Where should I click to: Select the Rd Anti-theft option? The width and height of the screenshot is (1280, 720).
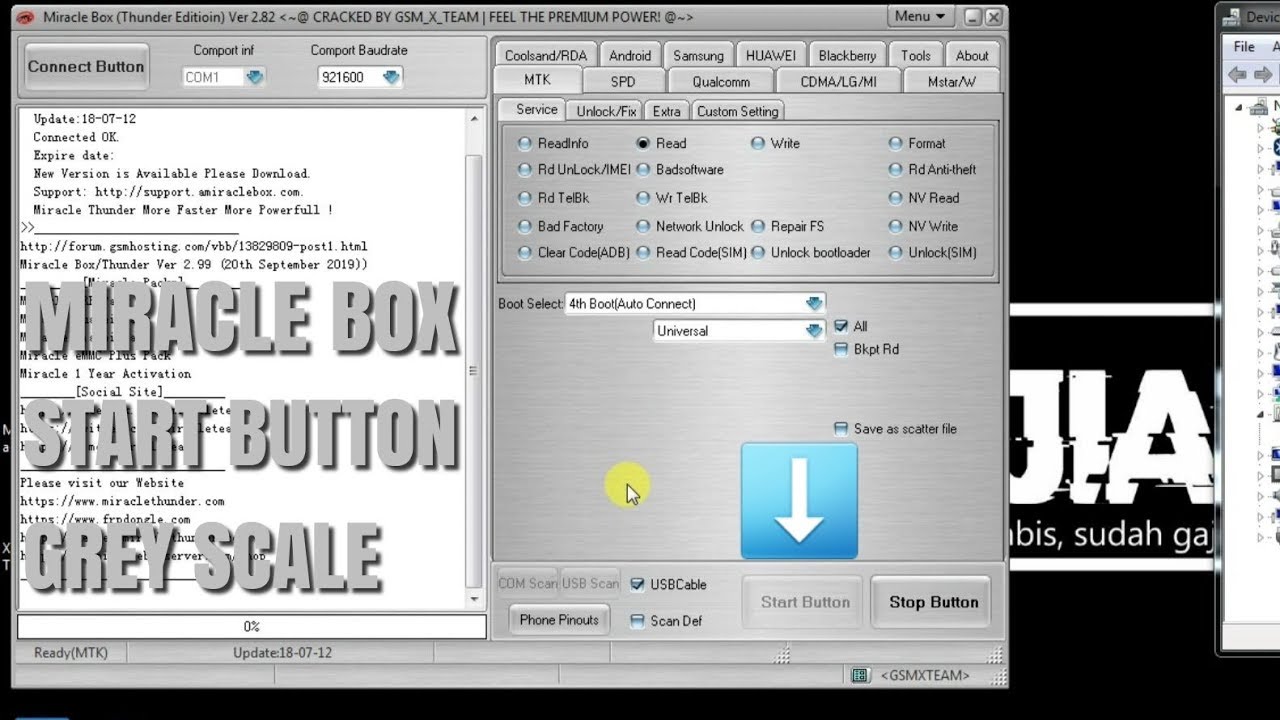tap(896, 170)
